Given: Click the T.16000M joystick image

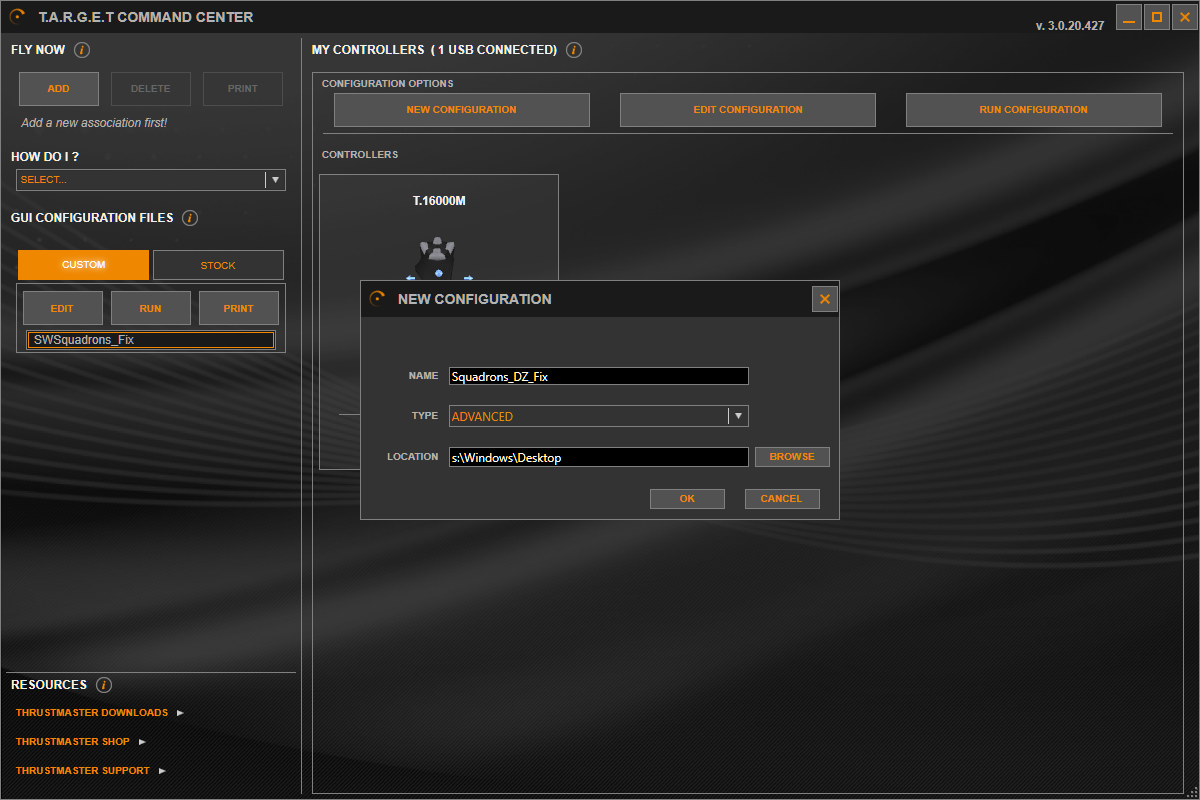Looking at the screenshot, I should click(439, 260).
